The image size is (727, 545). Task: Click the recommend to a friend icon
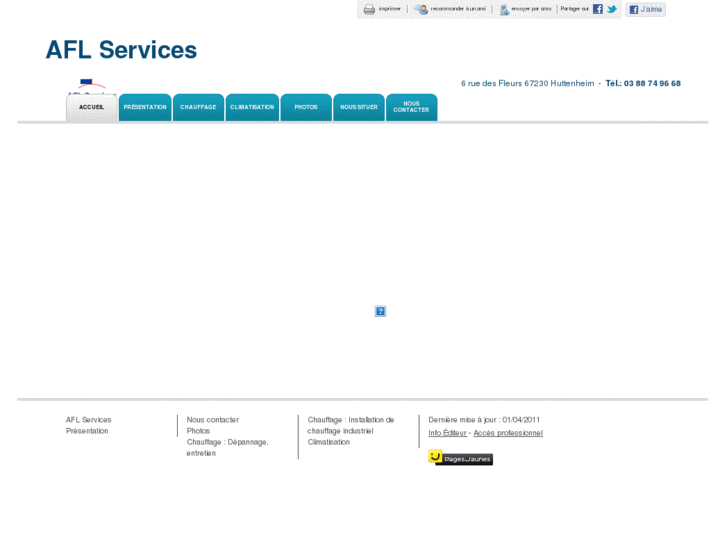point(421,9)
